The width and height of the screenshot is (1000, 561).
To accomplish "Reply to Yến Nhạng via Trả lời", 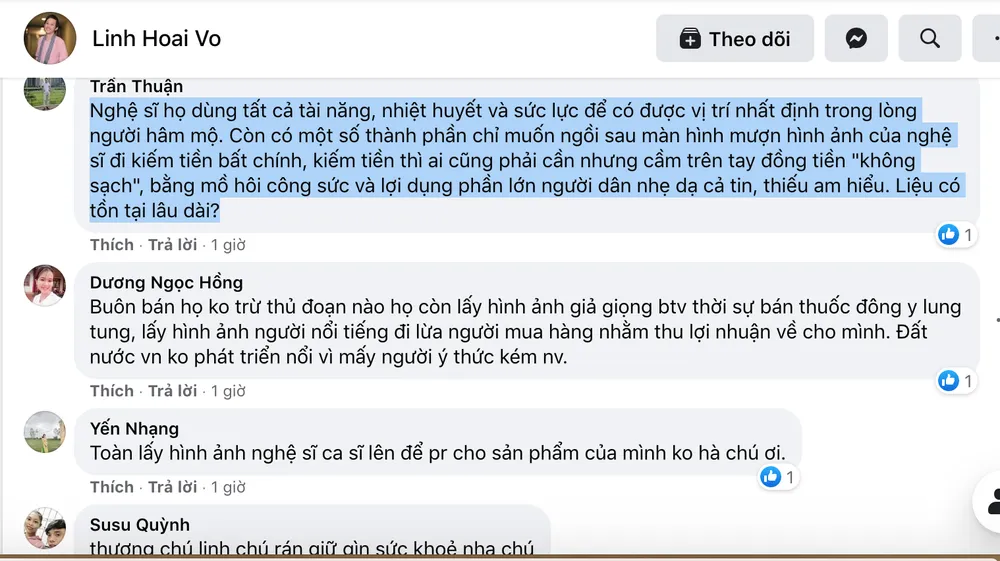I will 173,487.
